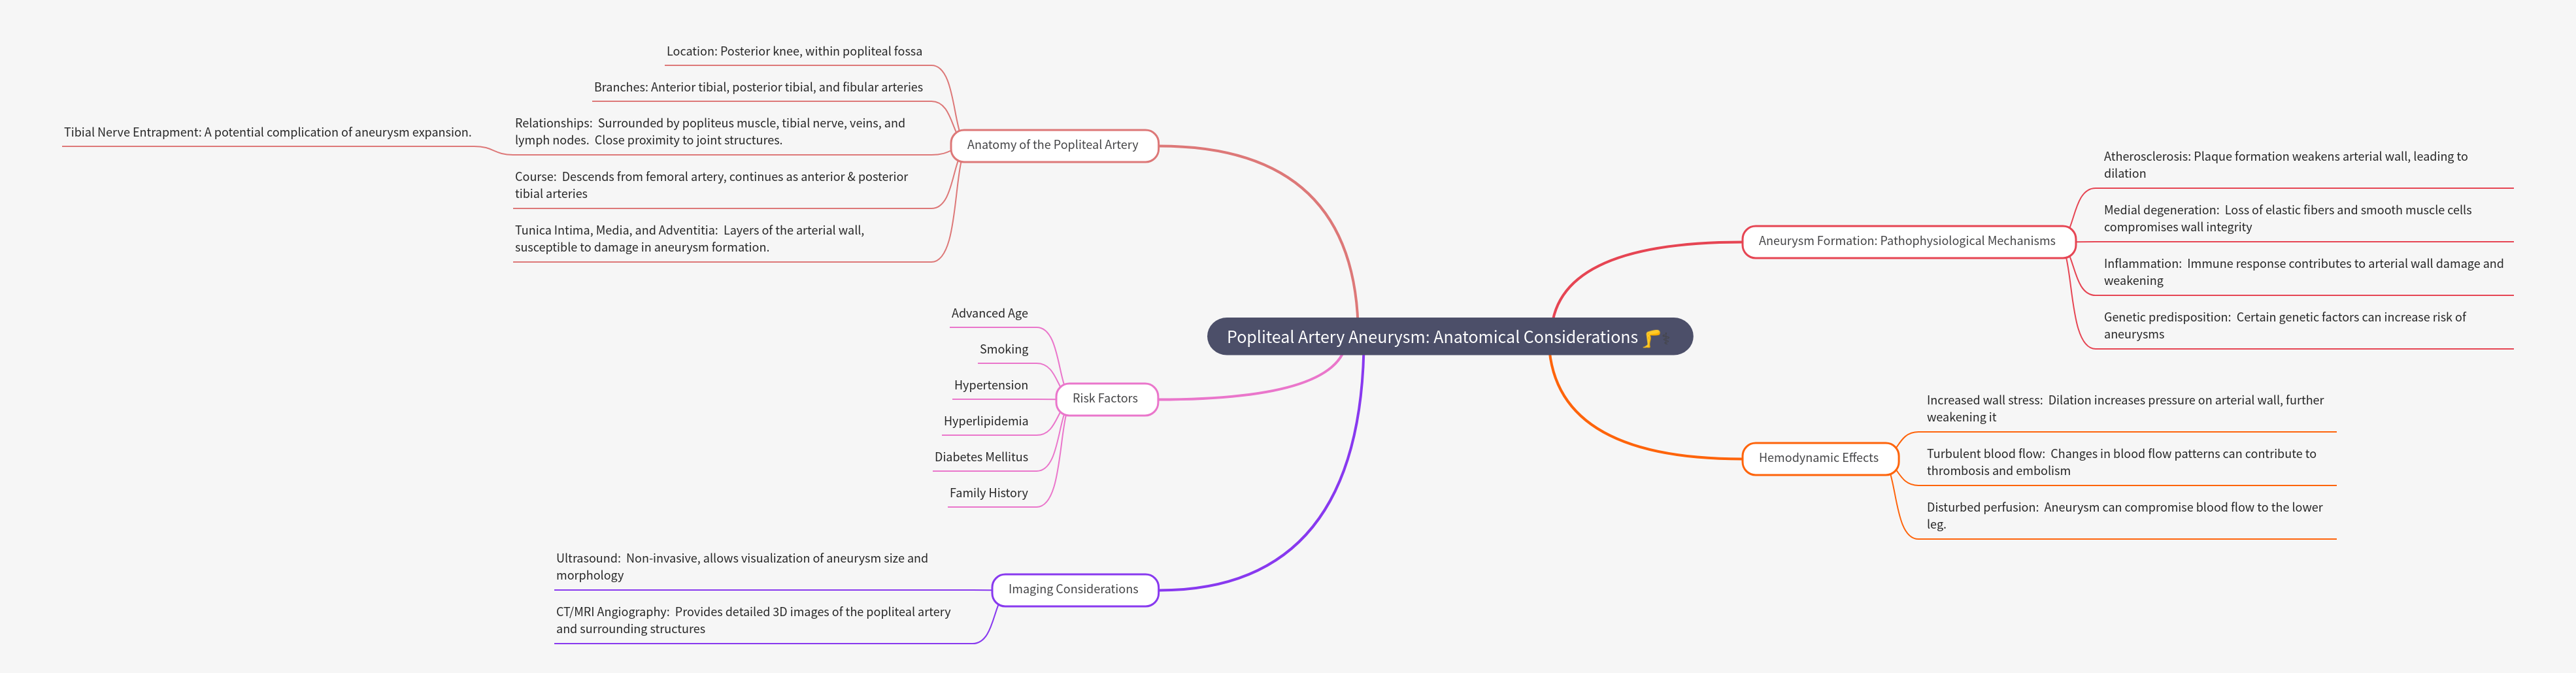The height and width of the screenshot is (673, 2576).
Task: Click the 'Disturbed perfusion' hemodynamic note
Action: click(x=2124, y=516)
